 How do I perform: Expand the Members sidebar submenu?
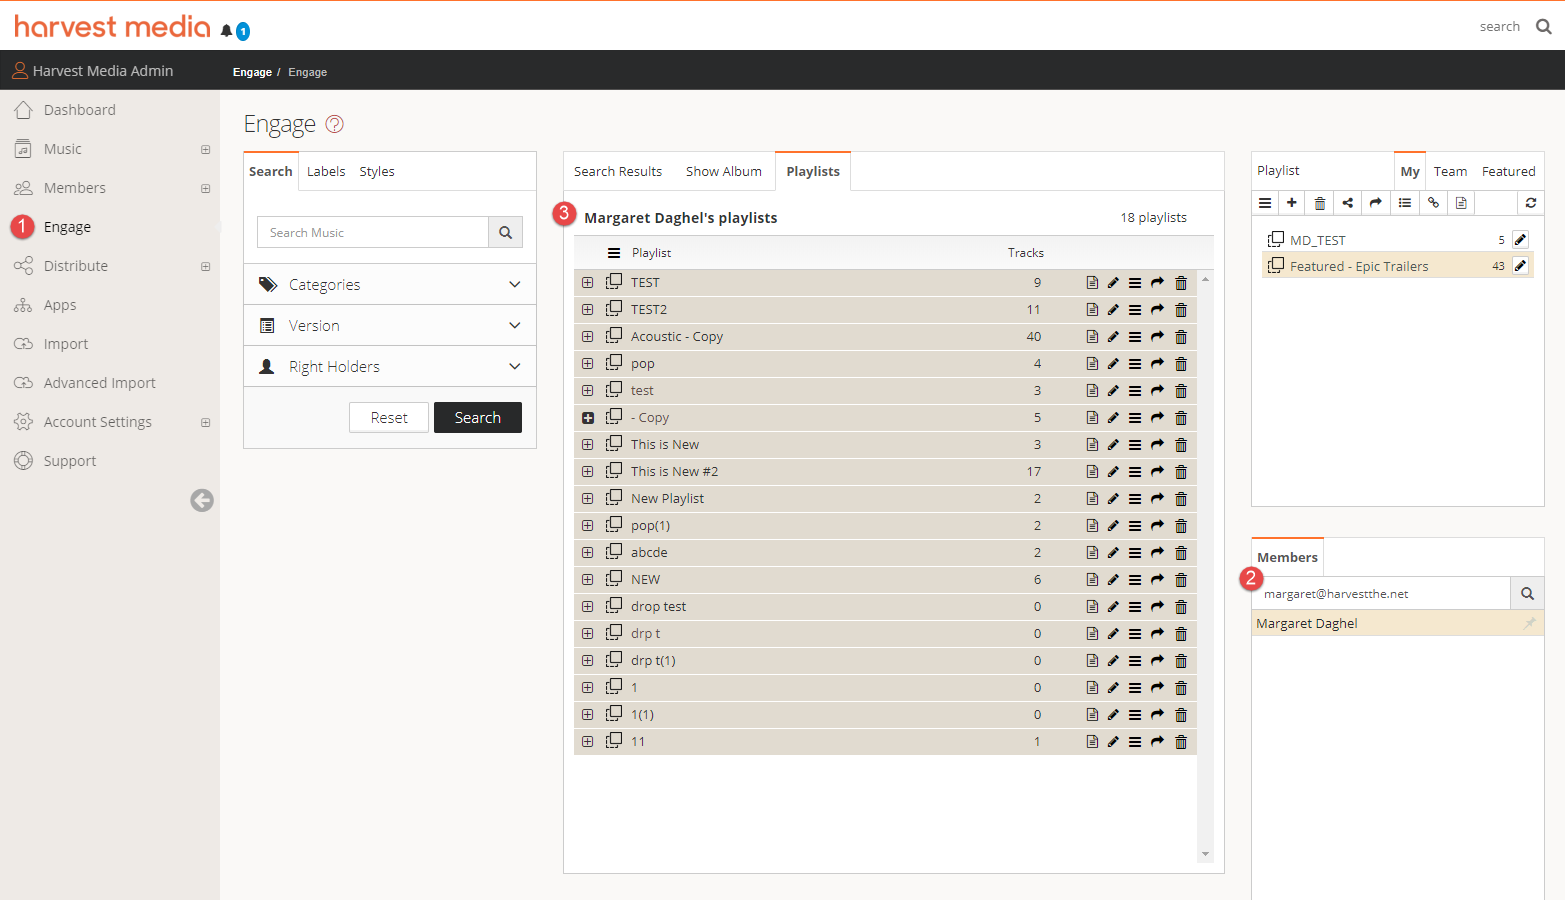[206, 188]
